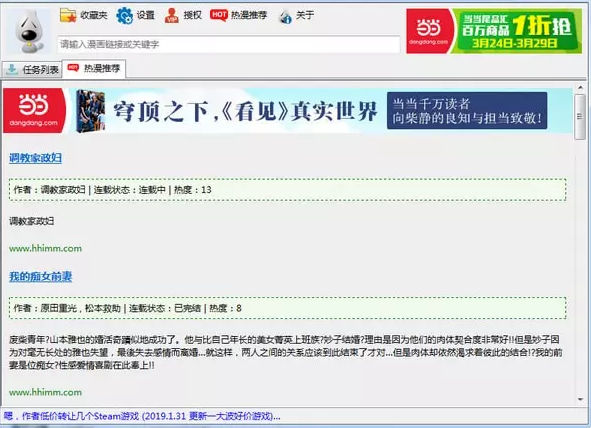Click www.hhimm.com link below 我的痴女前妻 description
This screenshot has width=591, height=428.
point(45,392)
